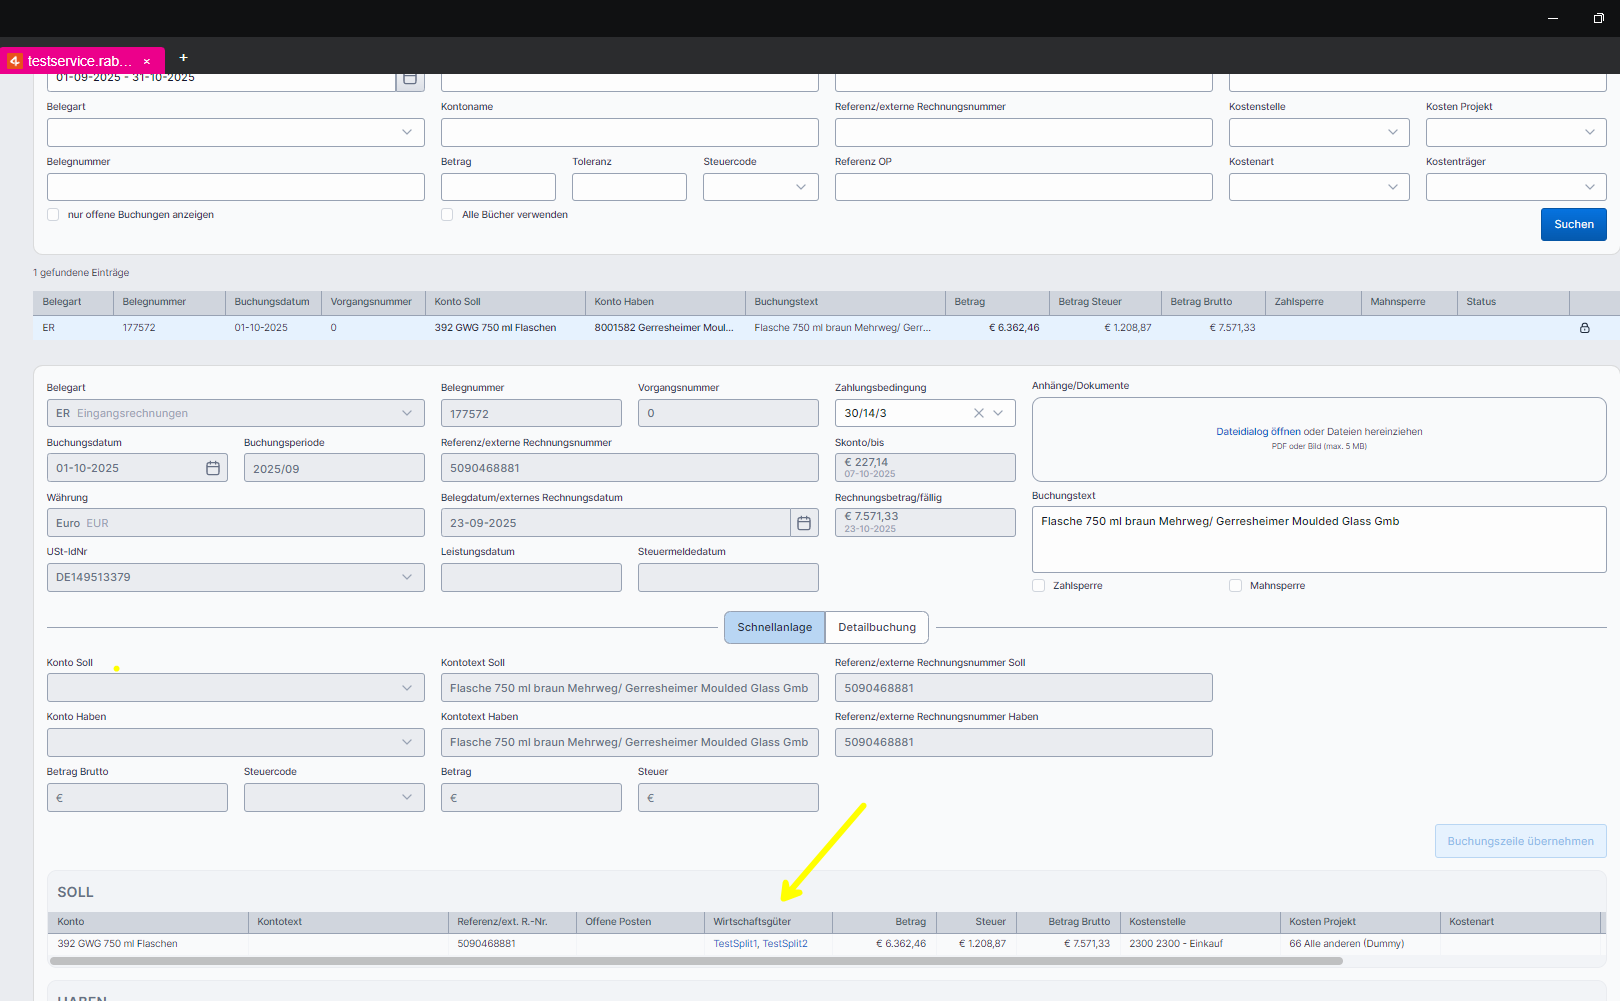
Task: Check the Zahlsperre checkbox
Action: click(x=1038, y=586)
